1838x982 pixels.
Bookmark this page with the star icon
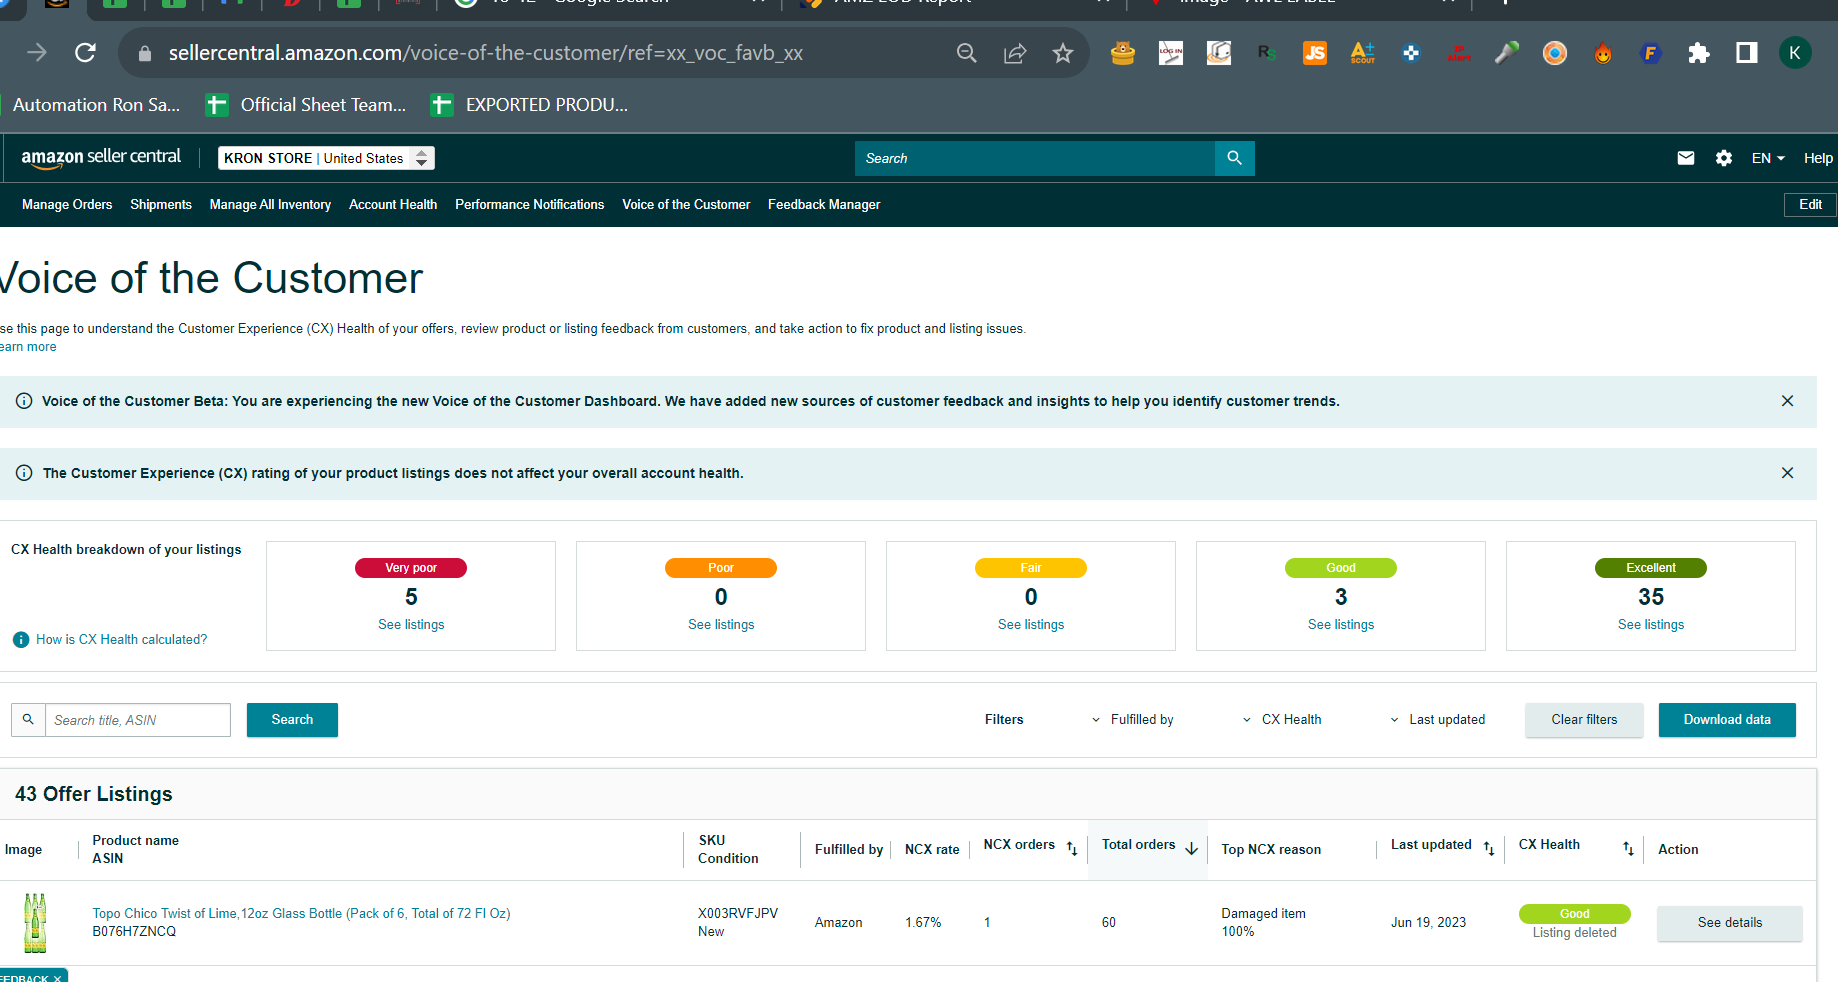1063,53
